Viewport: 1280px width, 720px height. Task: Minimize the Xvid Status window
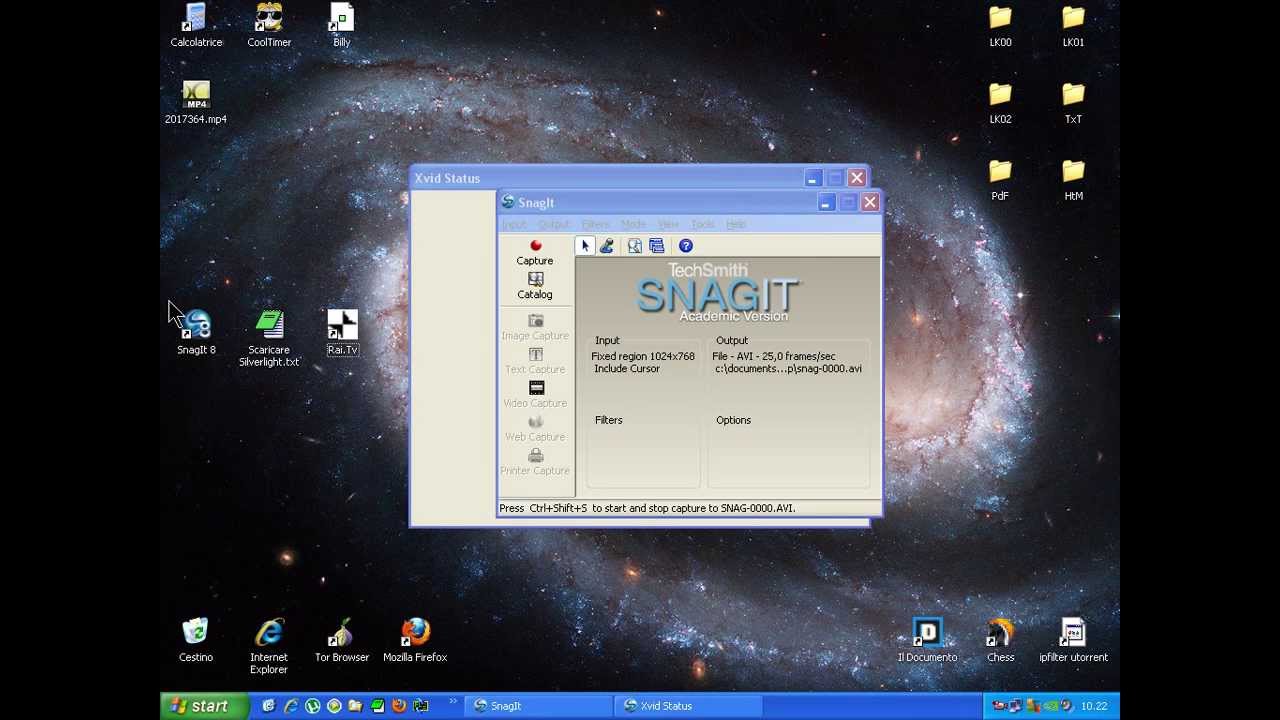point(812,178)
